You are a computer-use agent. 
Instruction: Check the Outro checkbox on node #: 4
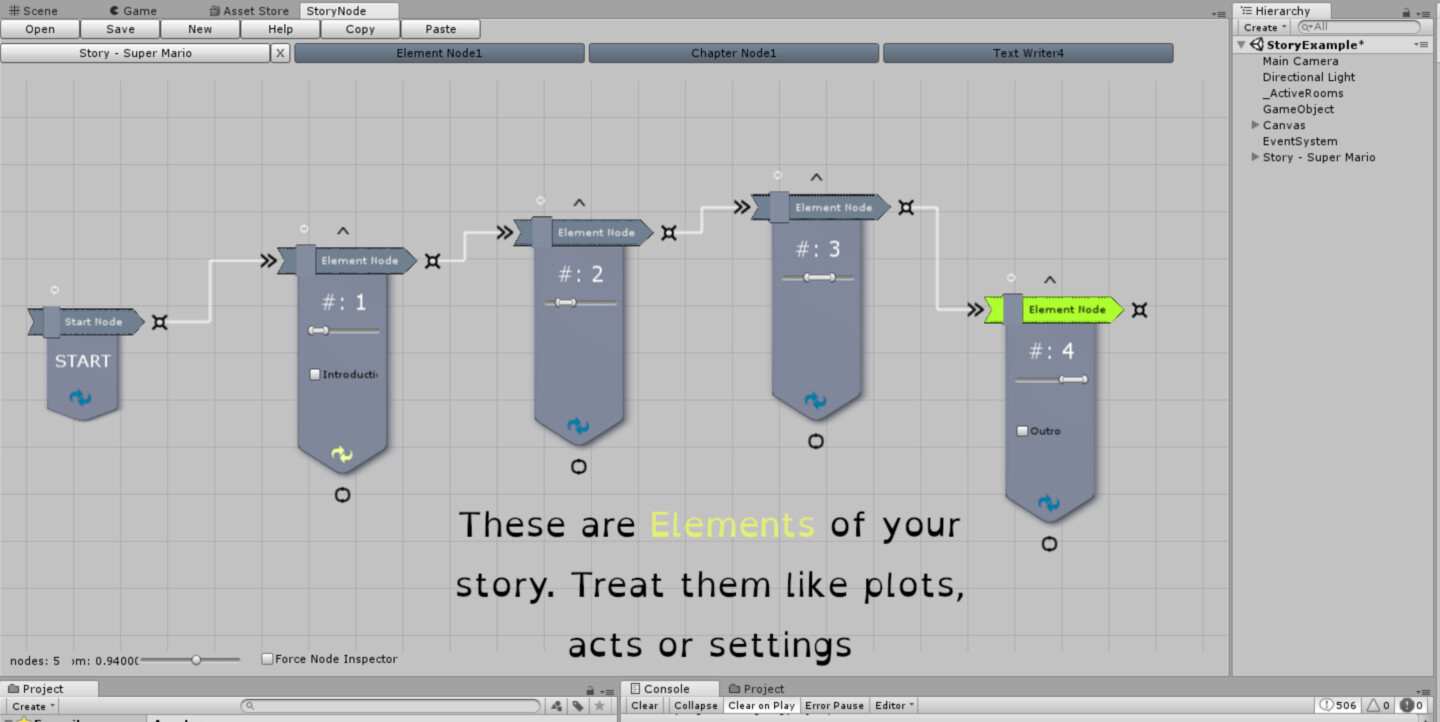(1020, 430)
